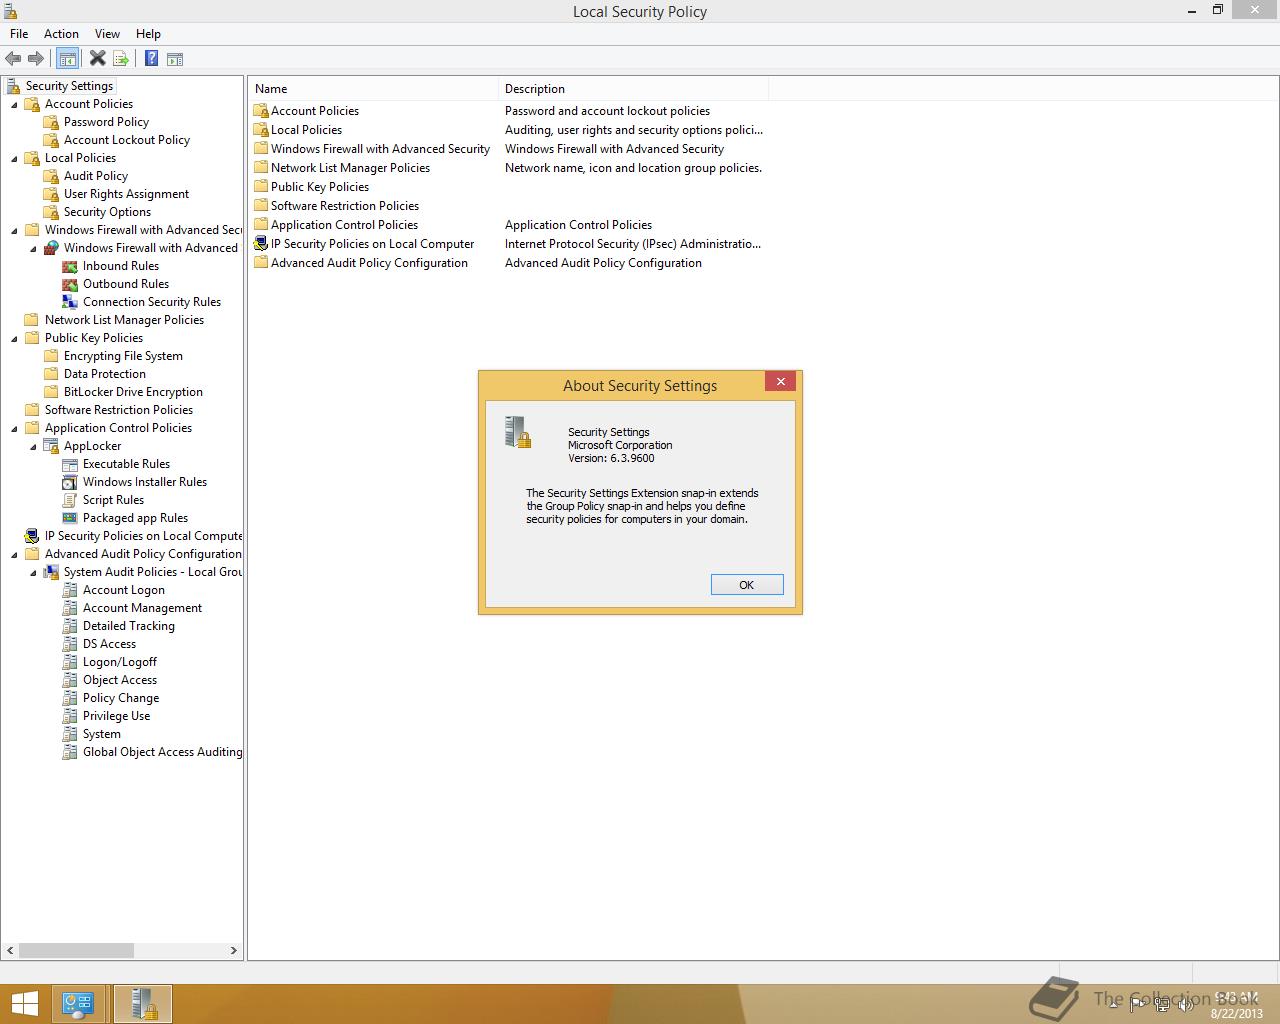Click the Account Logon audit icon
1280x1024 pixels.
coord(70,590)
